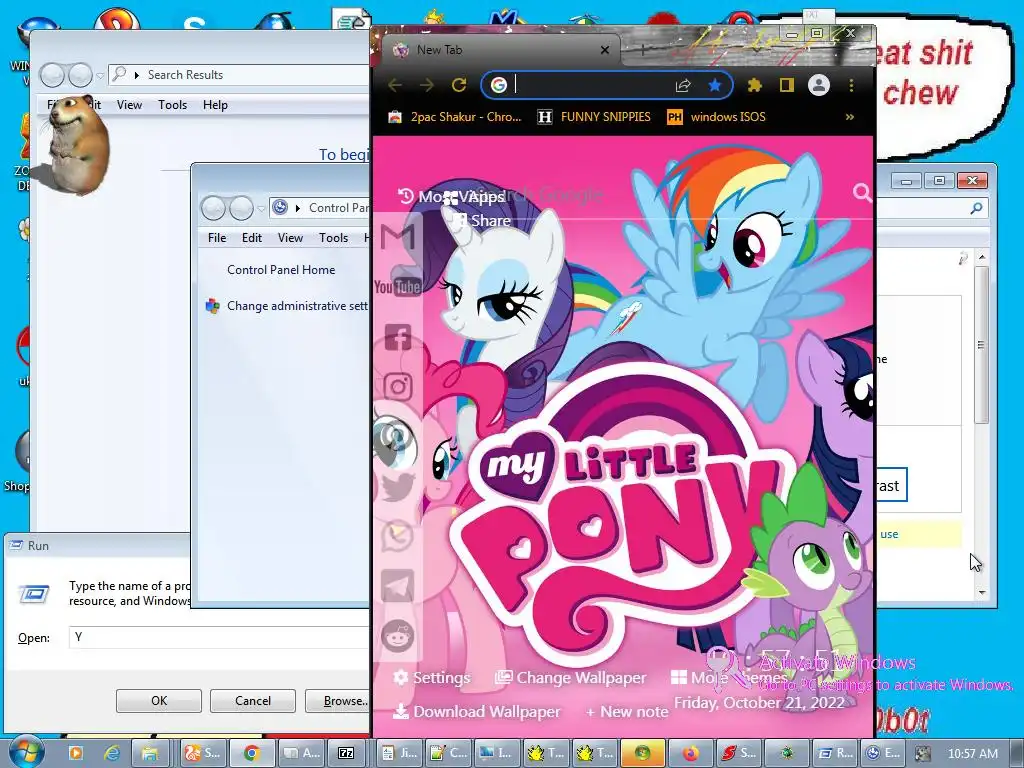Open Settings on new tab page
This screenshot has width=1024, height=768.
coord(432,678)
